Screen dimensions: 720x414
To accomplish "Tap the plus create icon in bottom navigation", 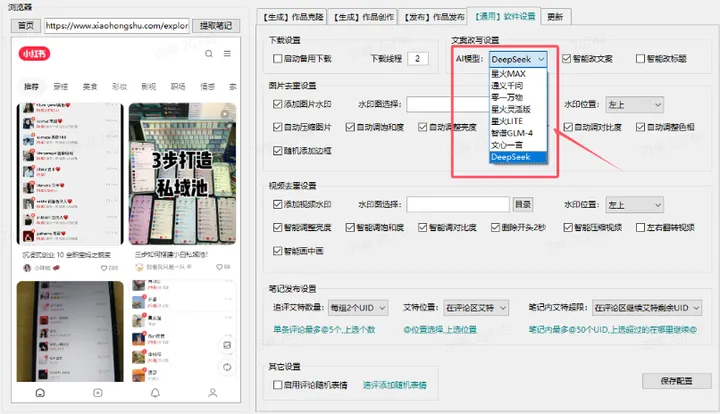I will (98, 393).
